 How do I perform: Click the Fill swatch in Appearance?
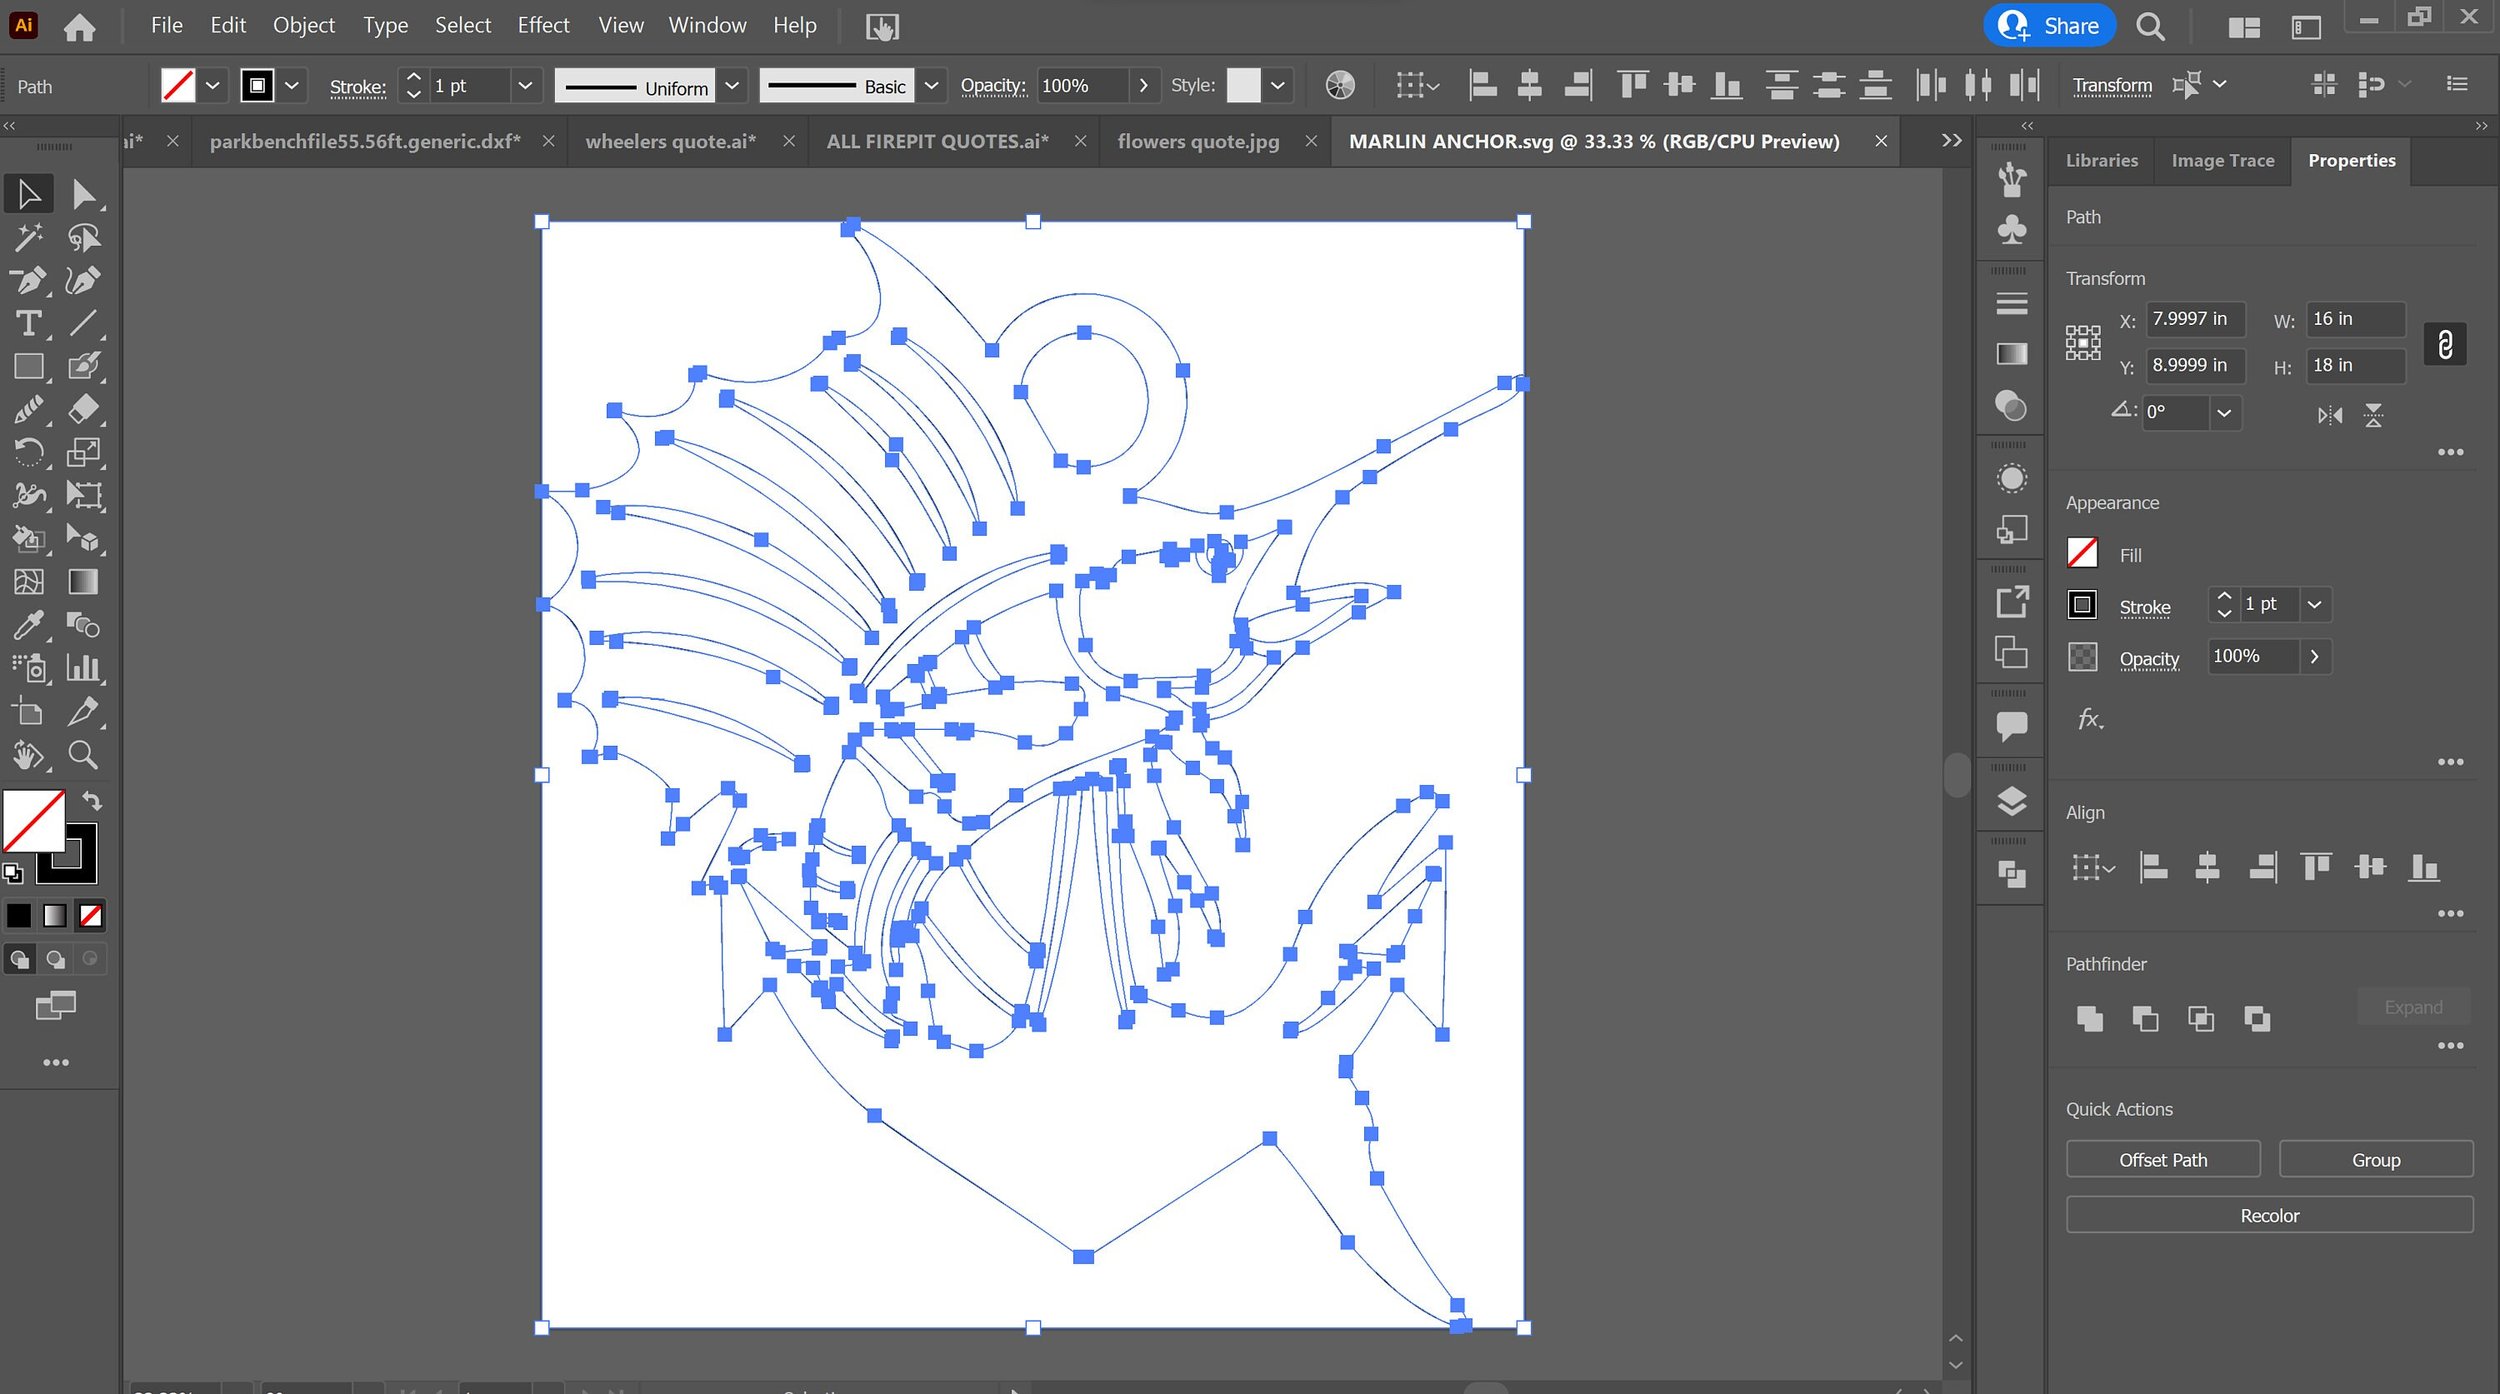tap(2082, 553)
